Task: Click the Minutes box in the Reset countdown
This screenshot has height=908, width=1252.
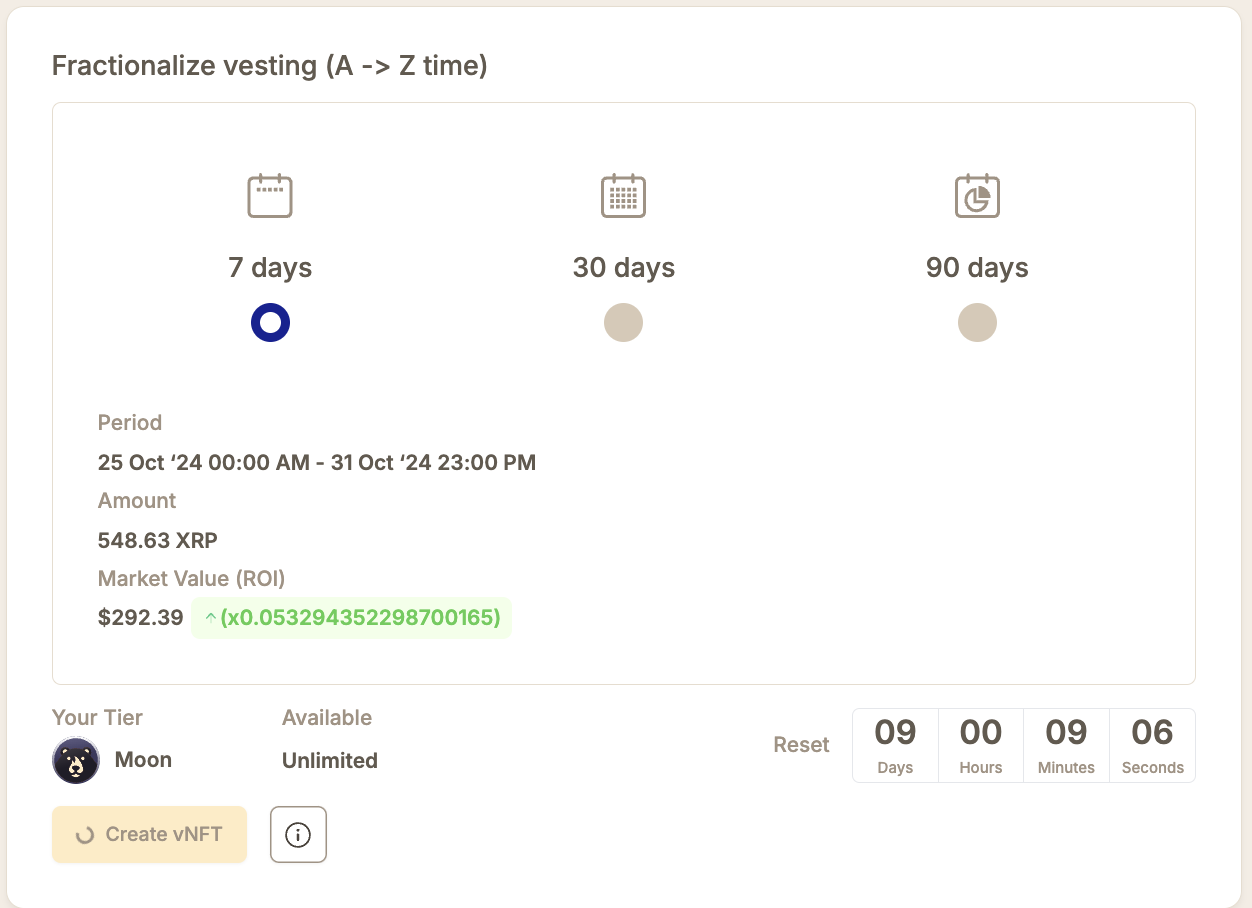Action: click(x=1066, y=745)
